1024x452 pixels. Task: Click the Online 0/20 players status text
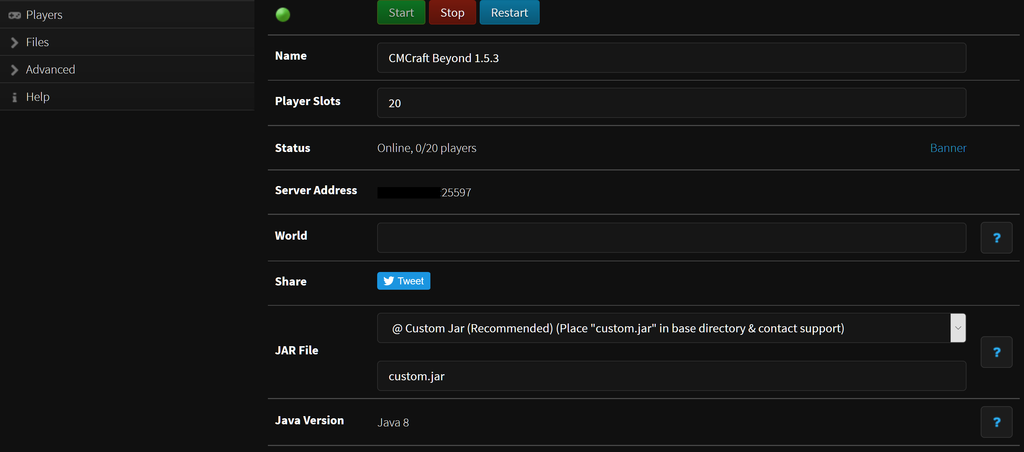pos(426,148)
